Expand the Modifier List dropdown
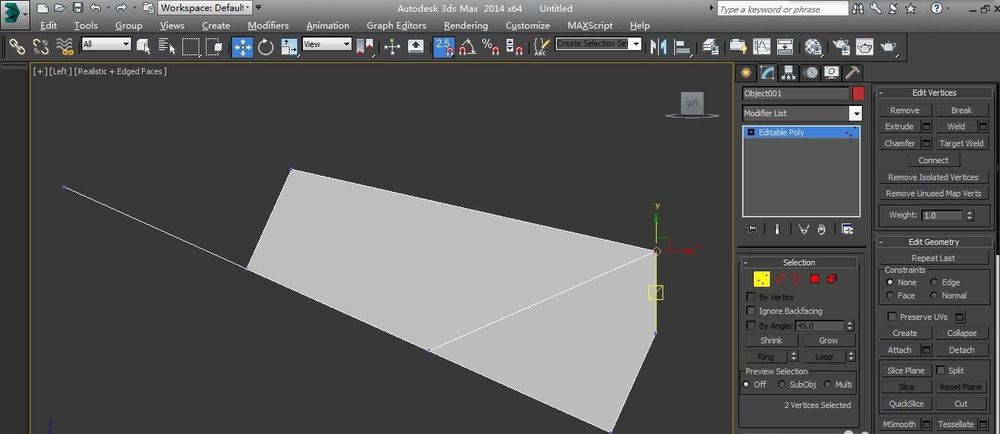 (855, 114)
